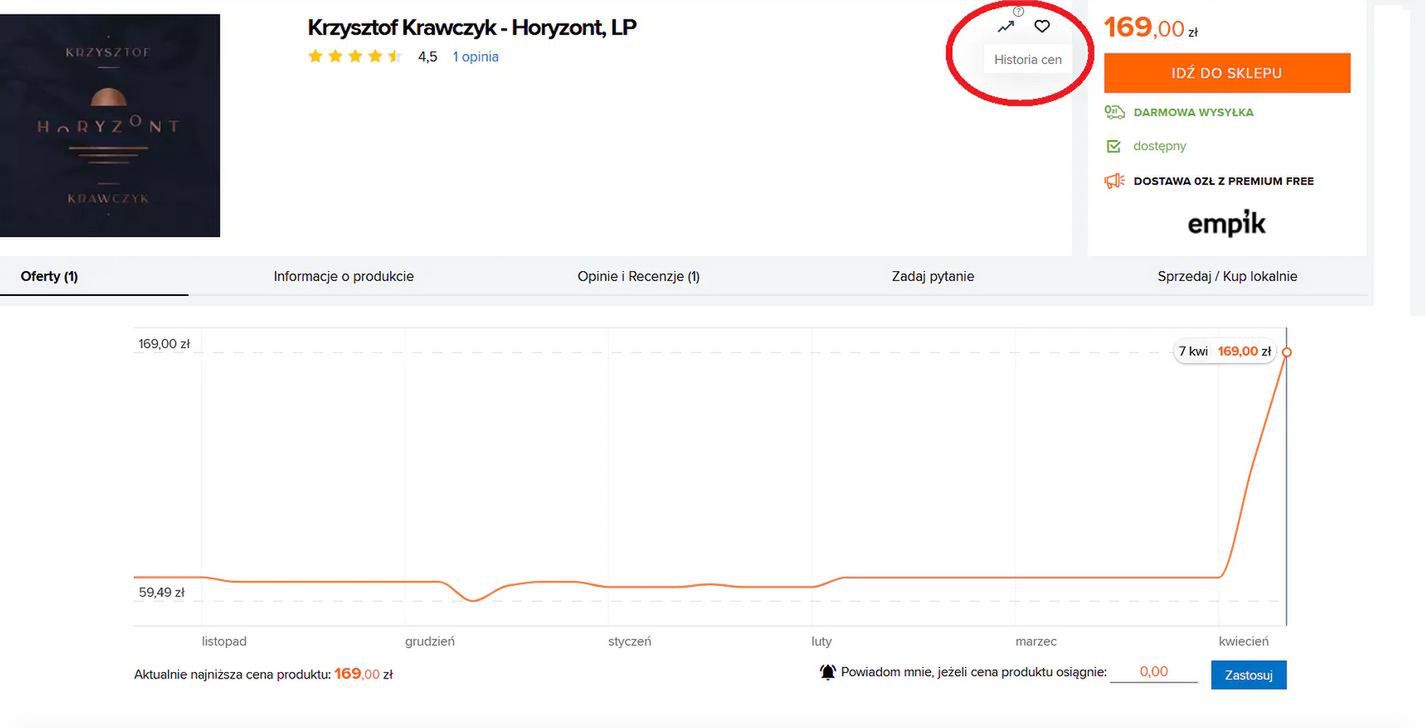Select the 169,00 zł price in header
Screen dimensions: 1425x728
(x=1151, y=28)
